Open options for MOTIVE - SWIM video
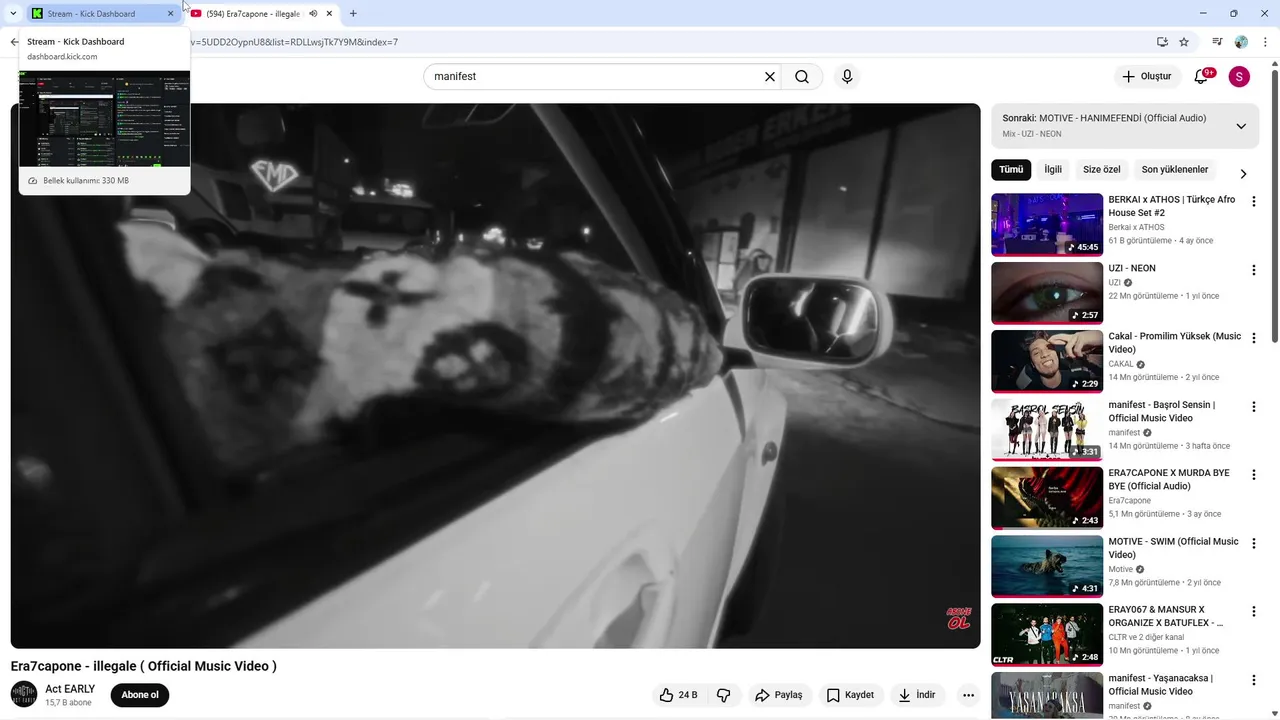Viewport: 1280px width, 720px height. (1253, 543)
